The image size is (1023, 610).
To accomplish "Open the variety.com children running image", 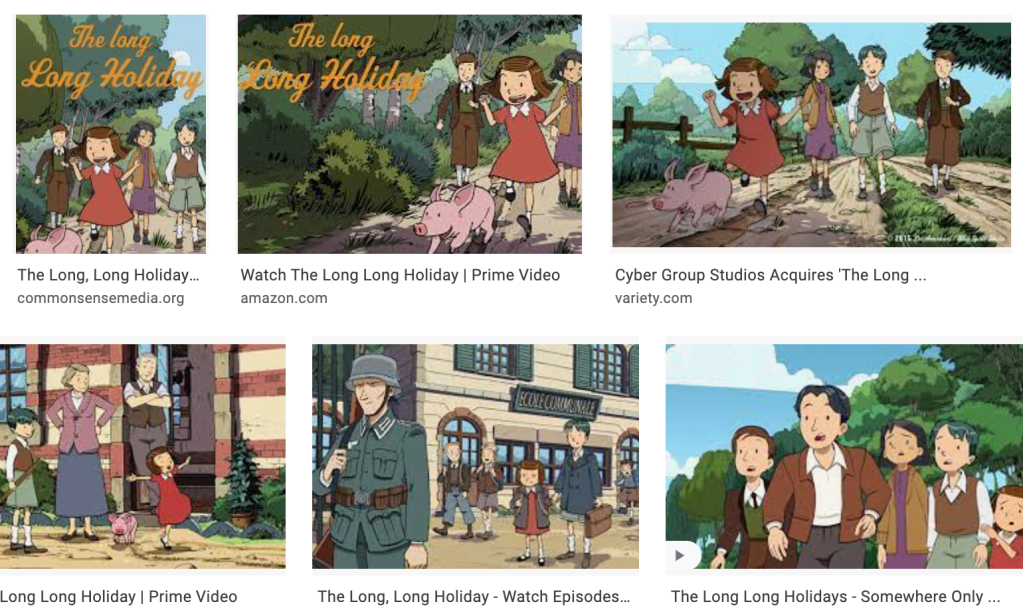I will pyautogui.click(x=811, y=134).
